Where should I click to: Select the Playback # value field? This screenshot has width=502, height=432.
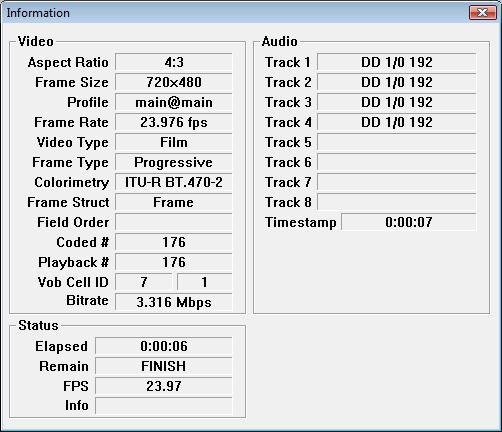click(174, 262)
